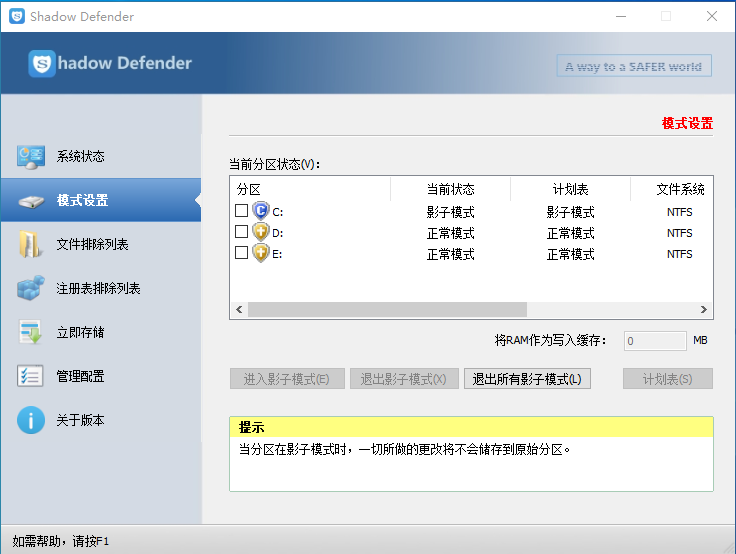Click the 计划表(S) button
The image size is (736, 554).
click(x=667, y=379)
